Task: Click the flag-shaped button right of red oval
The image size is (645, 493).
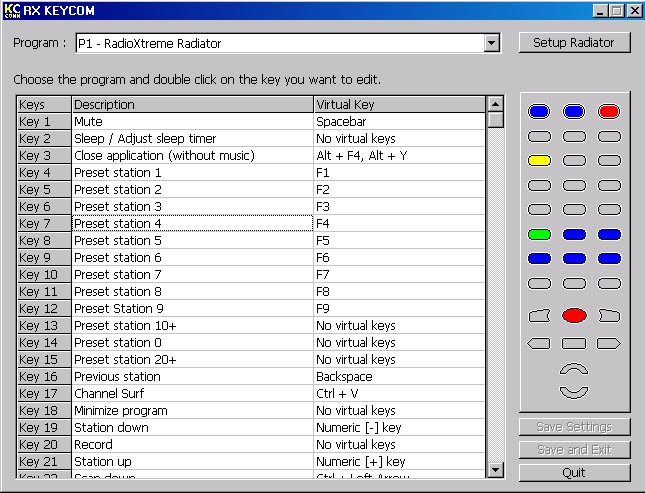Action: pos(609,316)
